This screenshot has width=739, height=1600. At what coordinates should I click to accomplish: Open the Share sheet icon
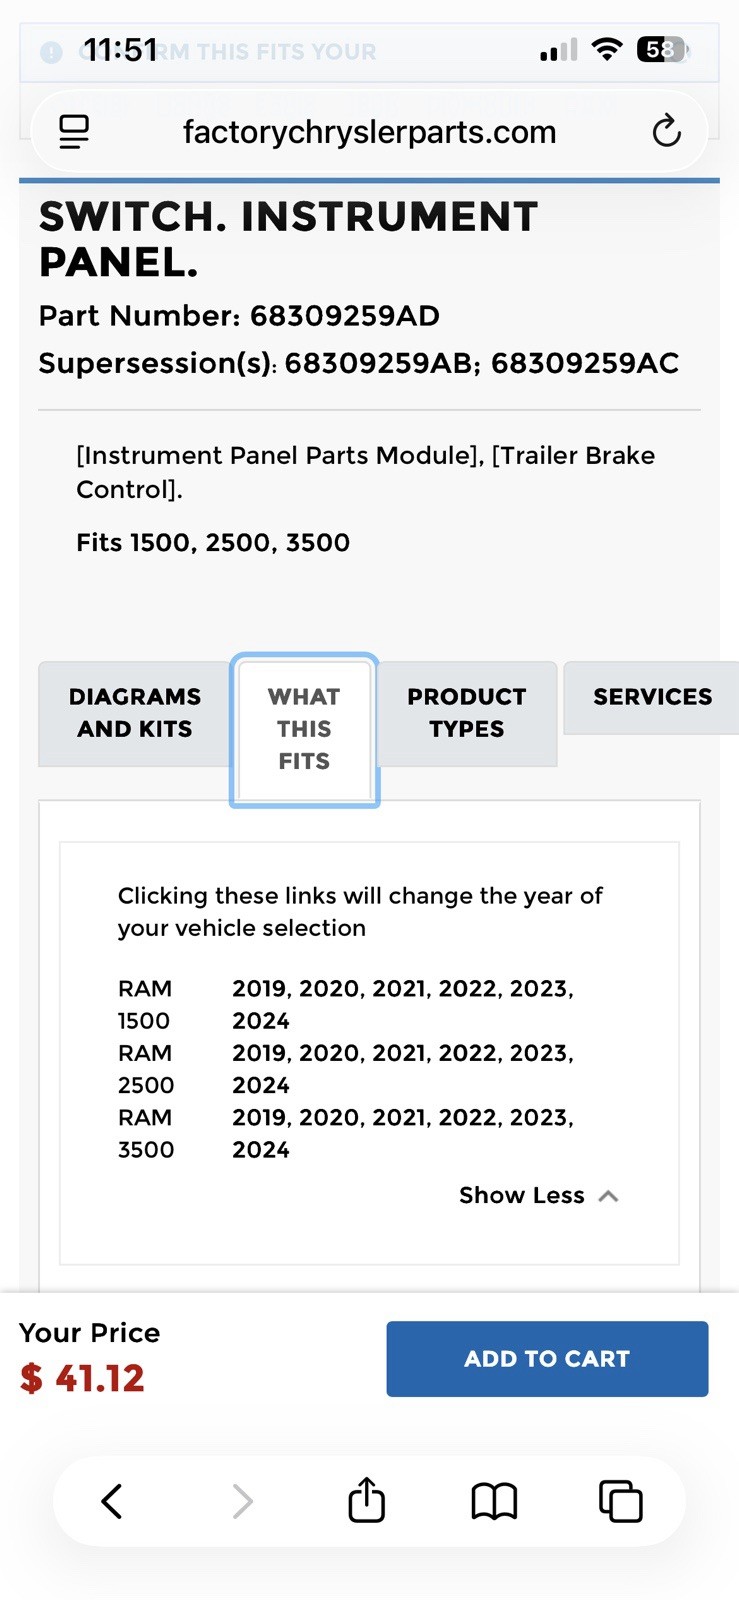(x=366, y=1499)
